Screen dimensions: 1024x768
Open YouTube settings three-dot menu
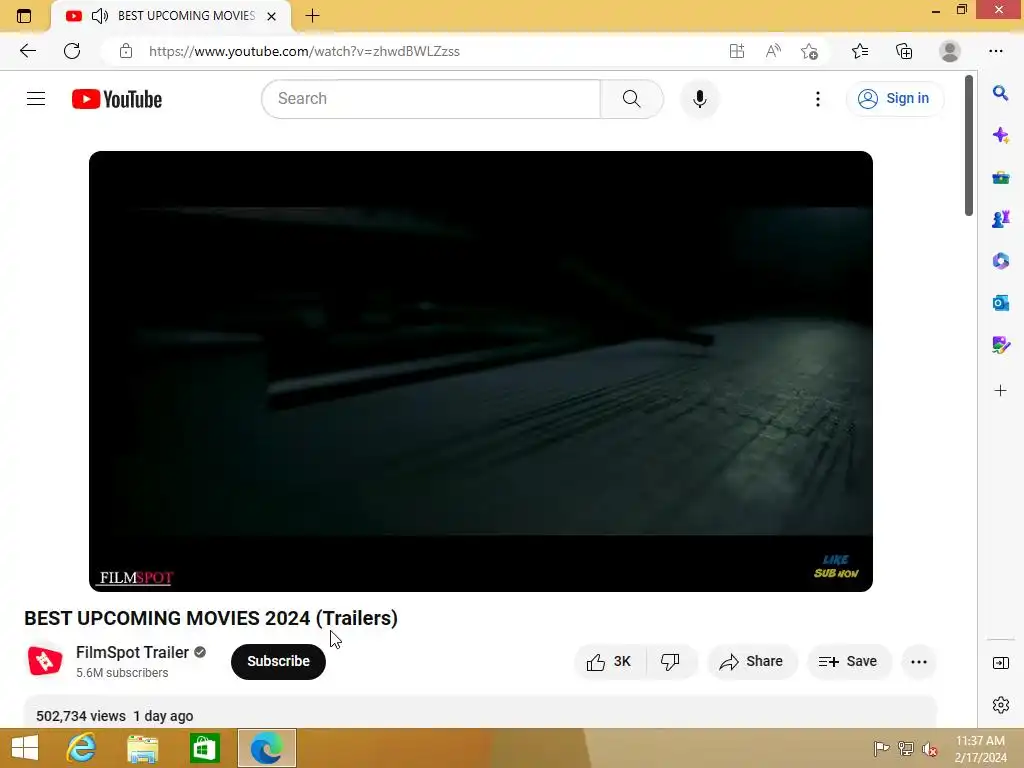click(818, 99)
